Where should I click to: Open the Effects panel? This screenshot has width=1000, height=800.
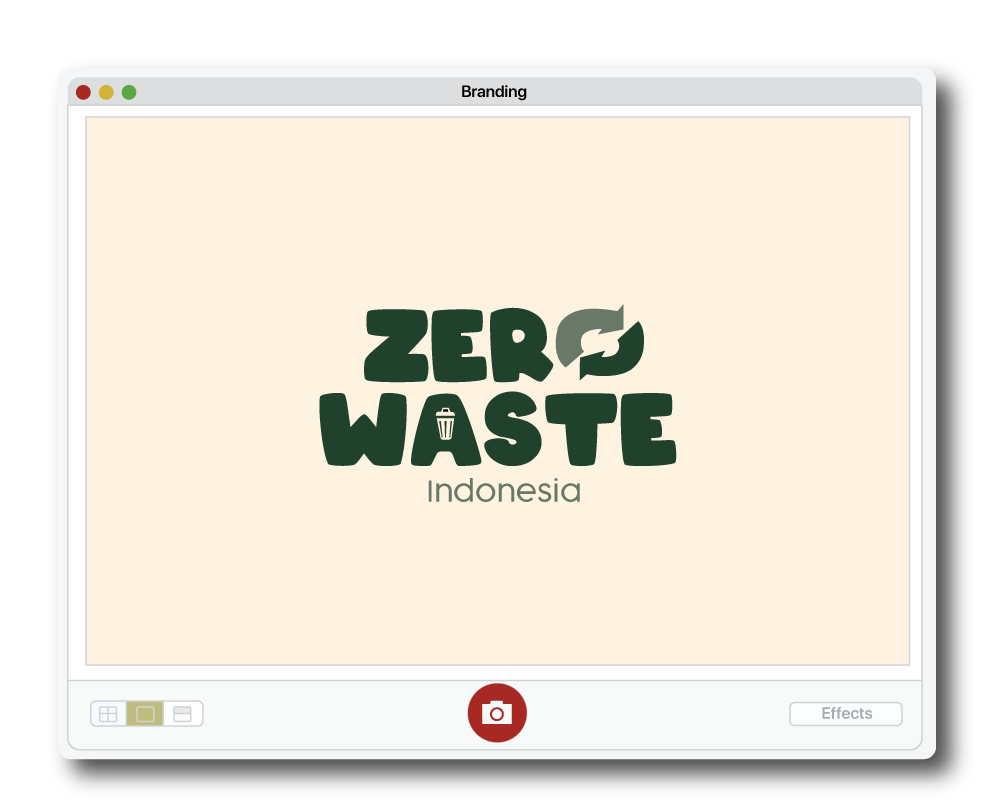point(846,714)
